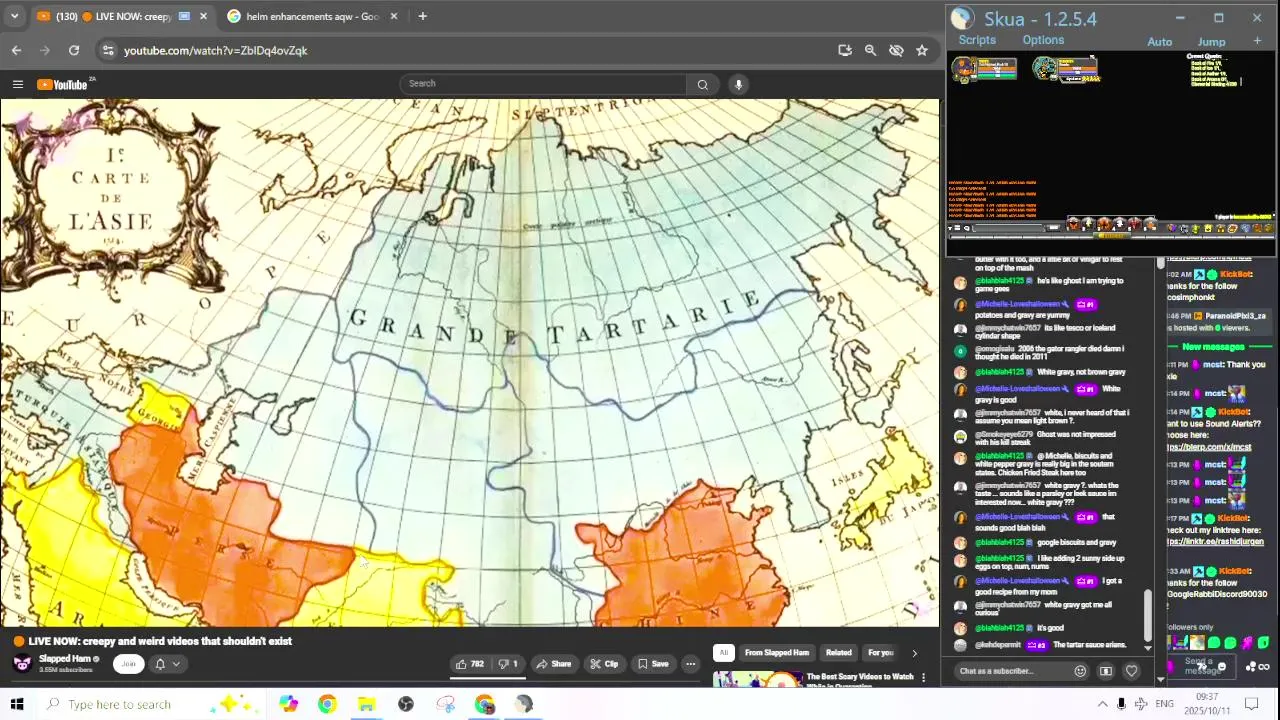Open Skua Scripts menu
The image size is (1280, 720).
977,41
